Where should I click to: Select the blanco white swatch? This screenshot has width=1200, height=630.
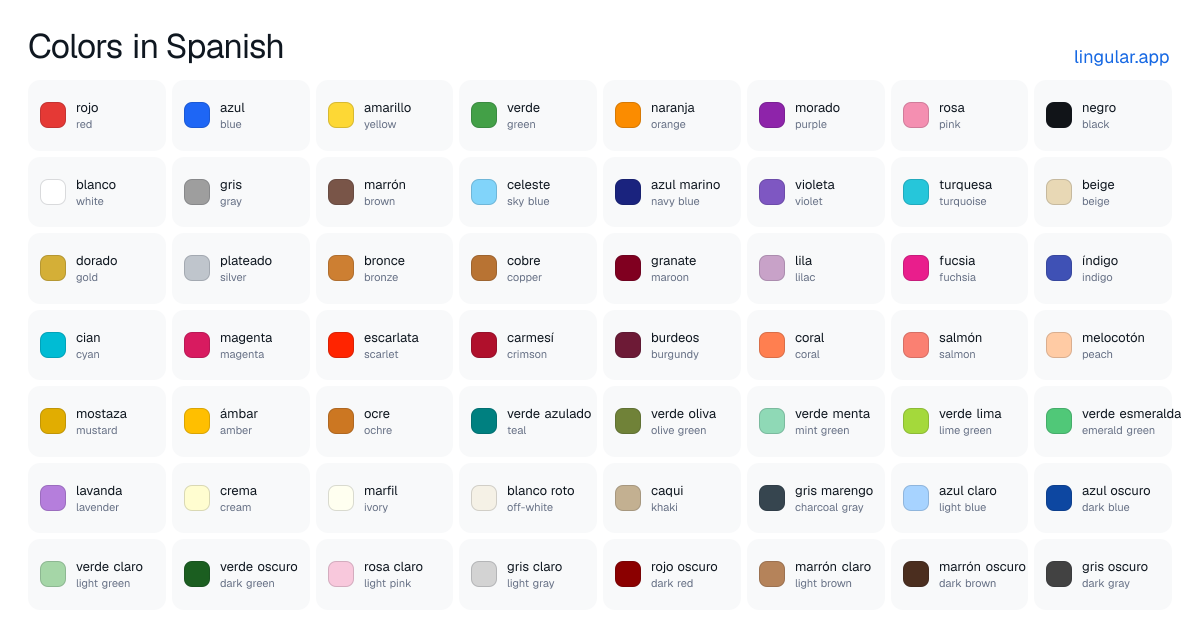tap(53, 192)
